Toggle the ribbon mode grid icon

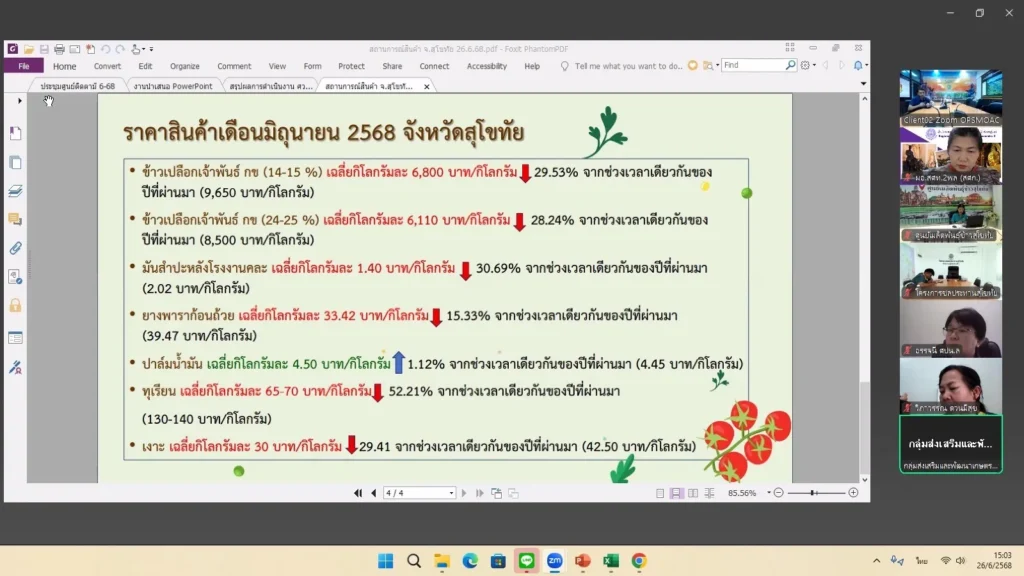point(790,48)
